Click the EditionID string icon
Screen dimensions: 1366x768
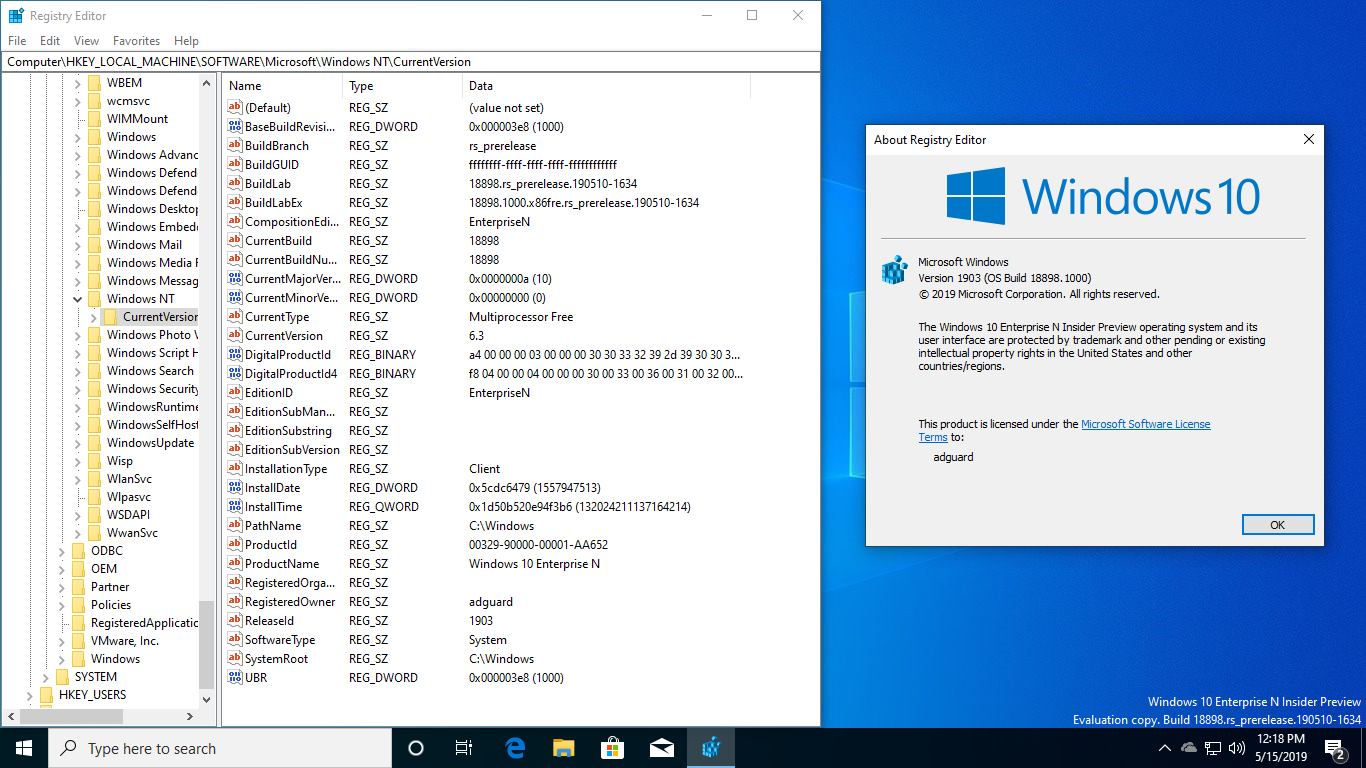(x=235, y=393)
